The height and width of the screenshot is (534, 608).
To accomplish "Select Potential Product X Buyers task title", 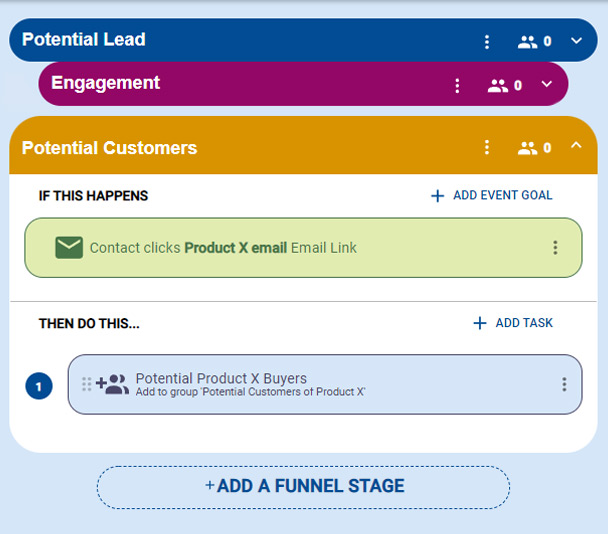I will (221, 378).
